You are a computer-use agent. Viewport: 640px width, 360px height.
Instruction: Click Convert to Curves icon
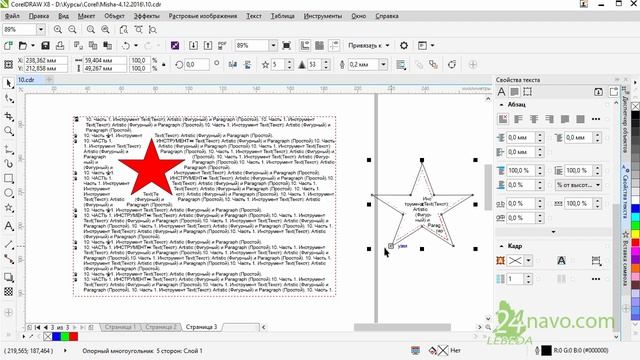pyautogui.click(x=452, y=64)
